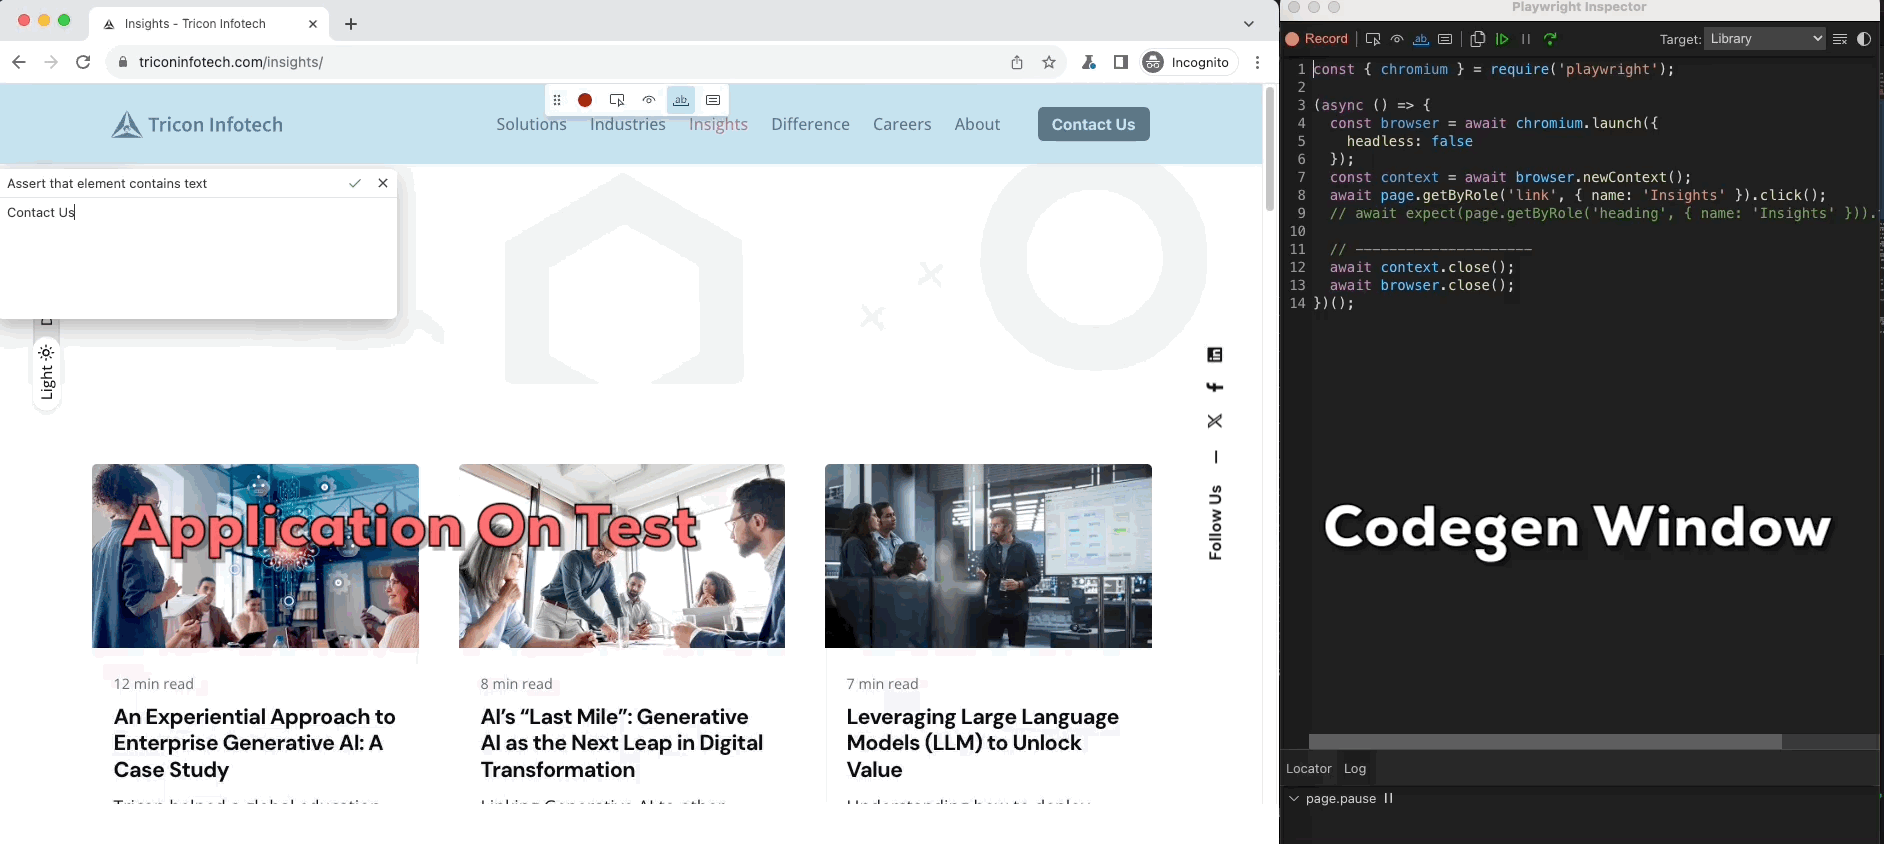Click the Share icon in address bar
1884x844 pixels.
tap(1017, 62)
